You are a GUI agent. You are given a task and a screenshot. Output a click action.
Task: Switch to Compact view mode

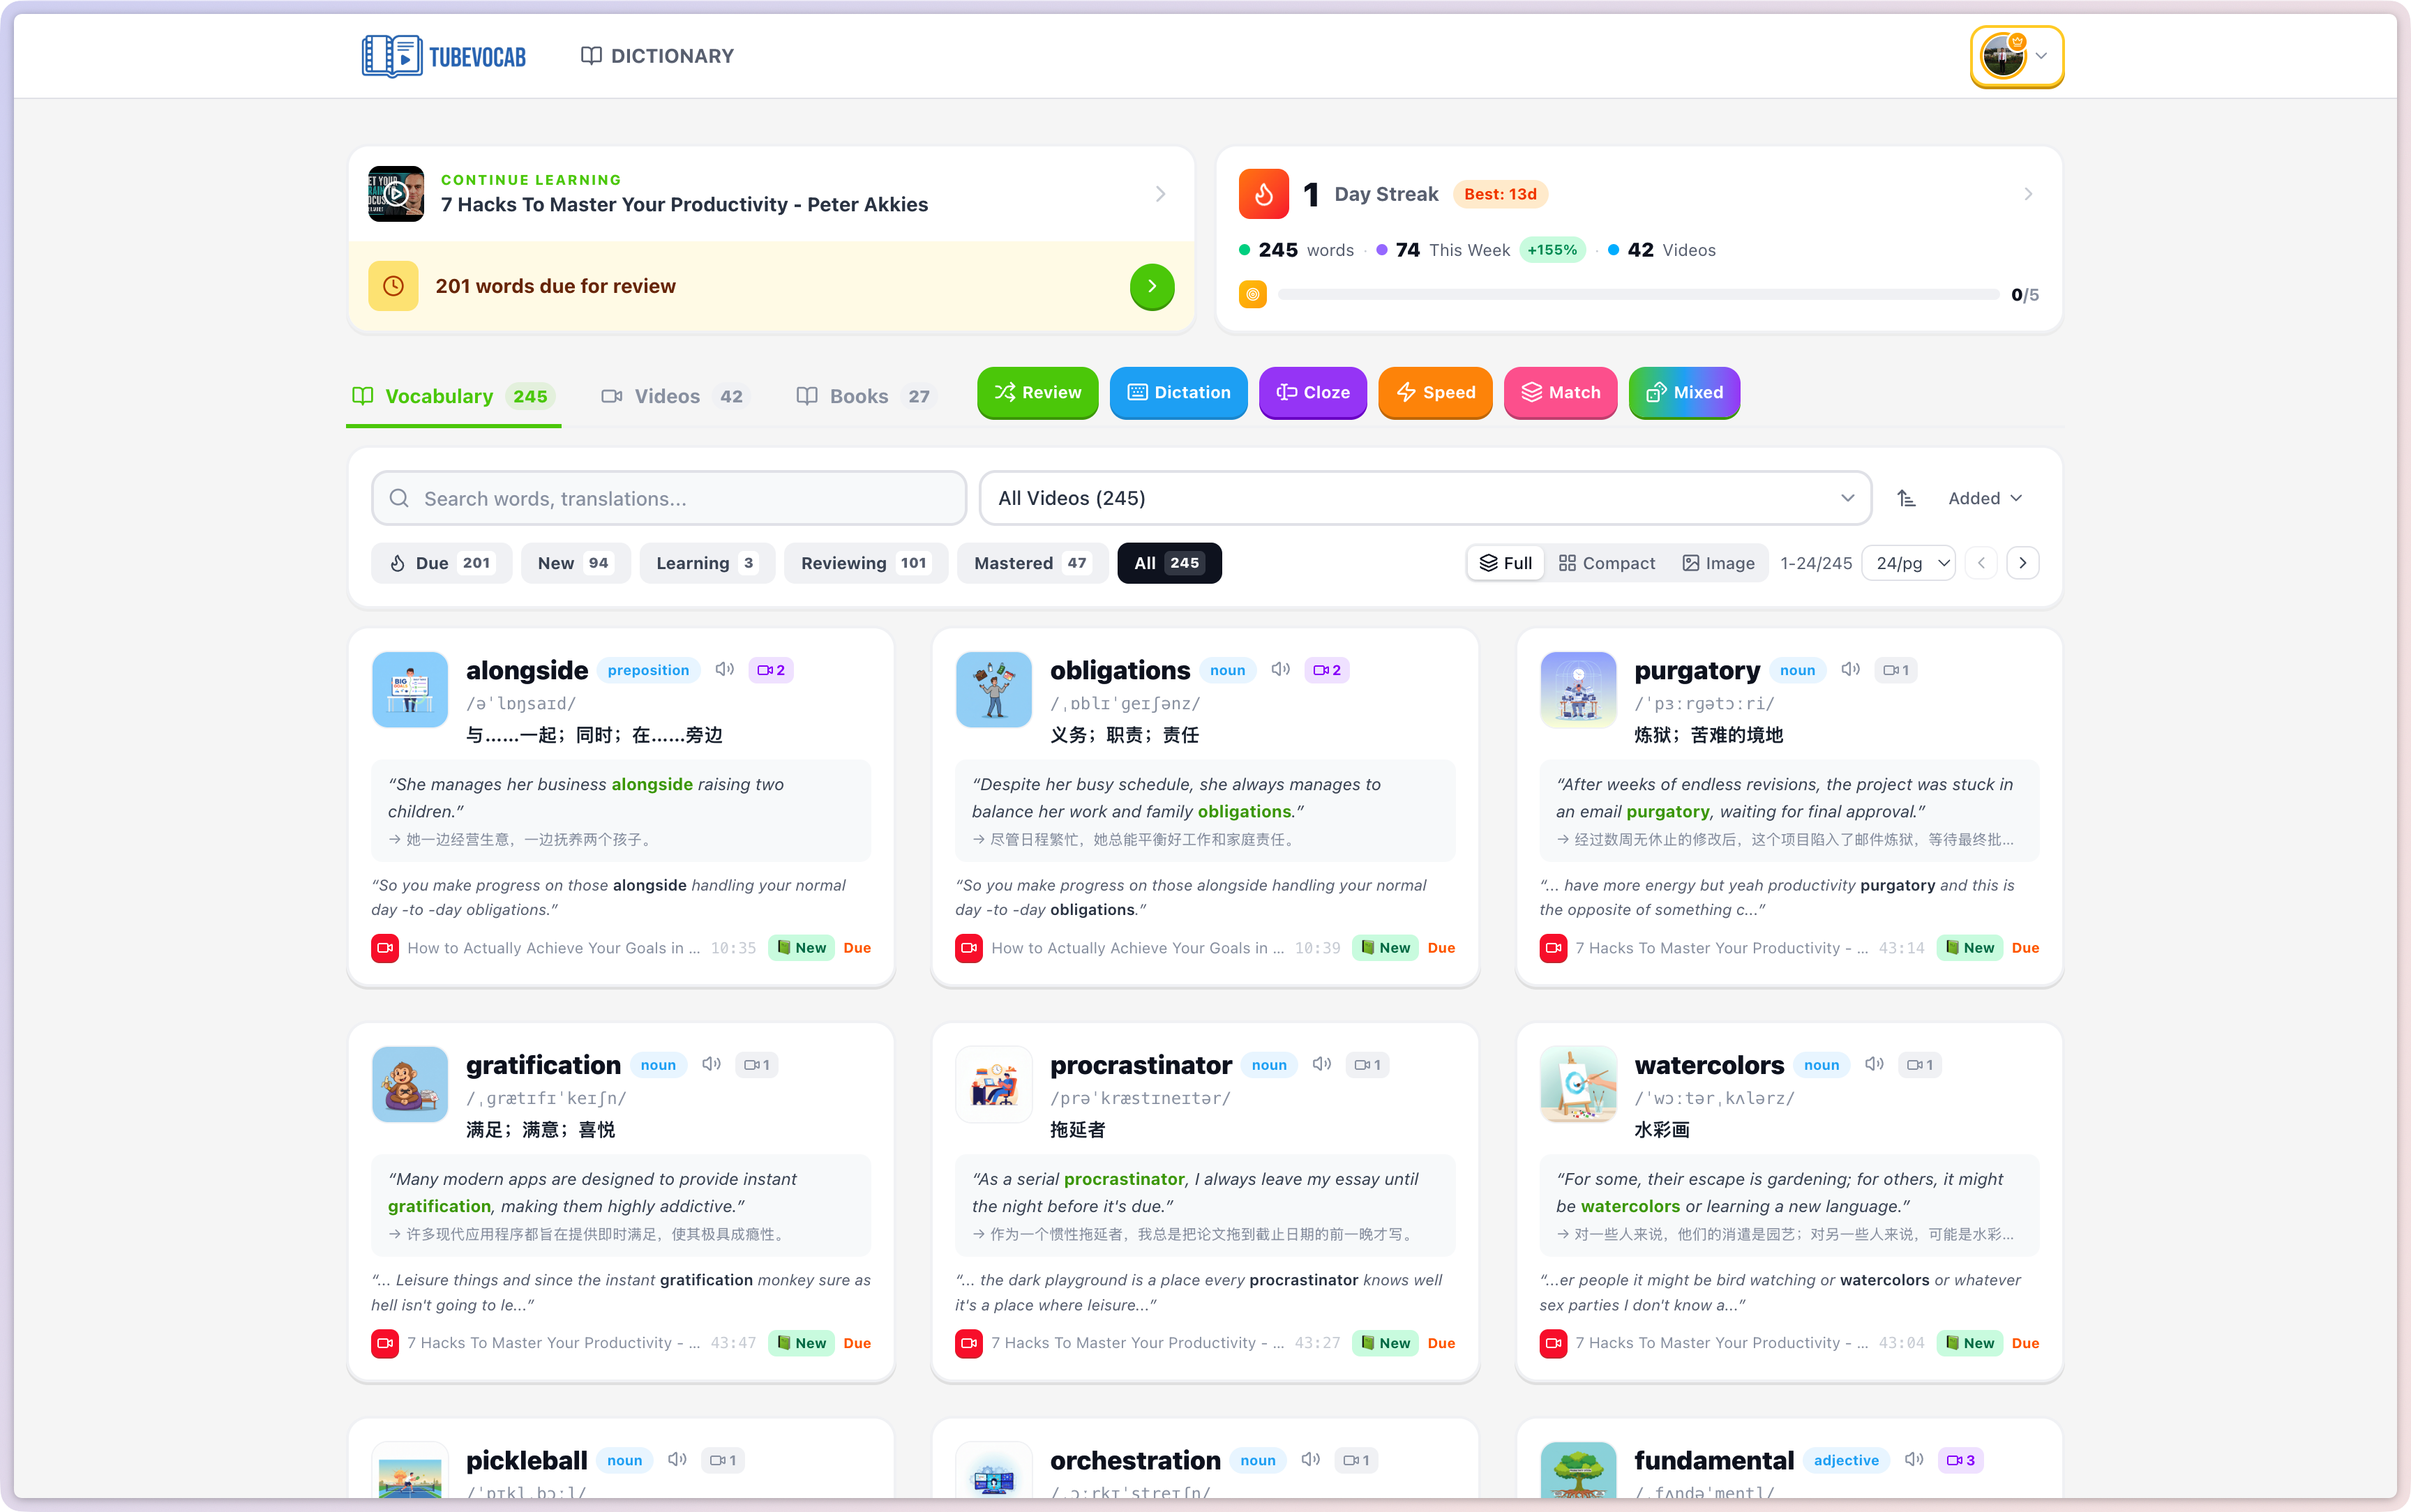coord(1606,563)
